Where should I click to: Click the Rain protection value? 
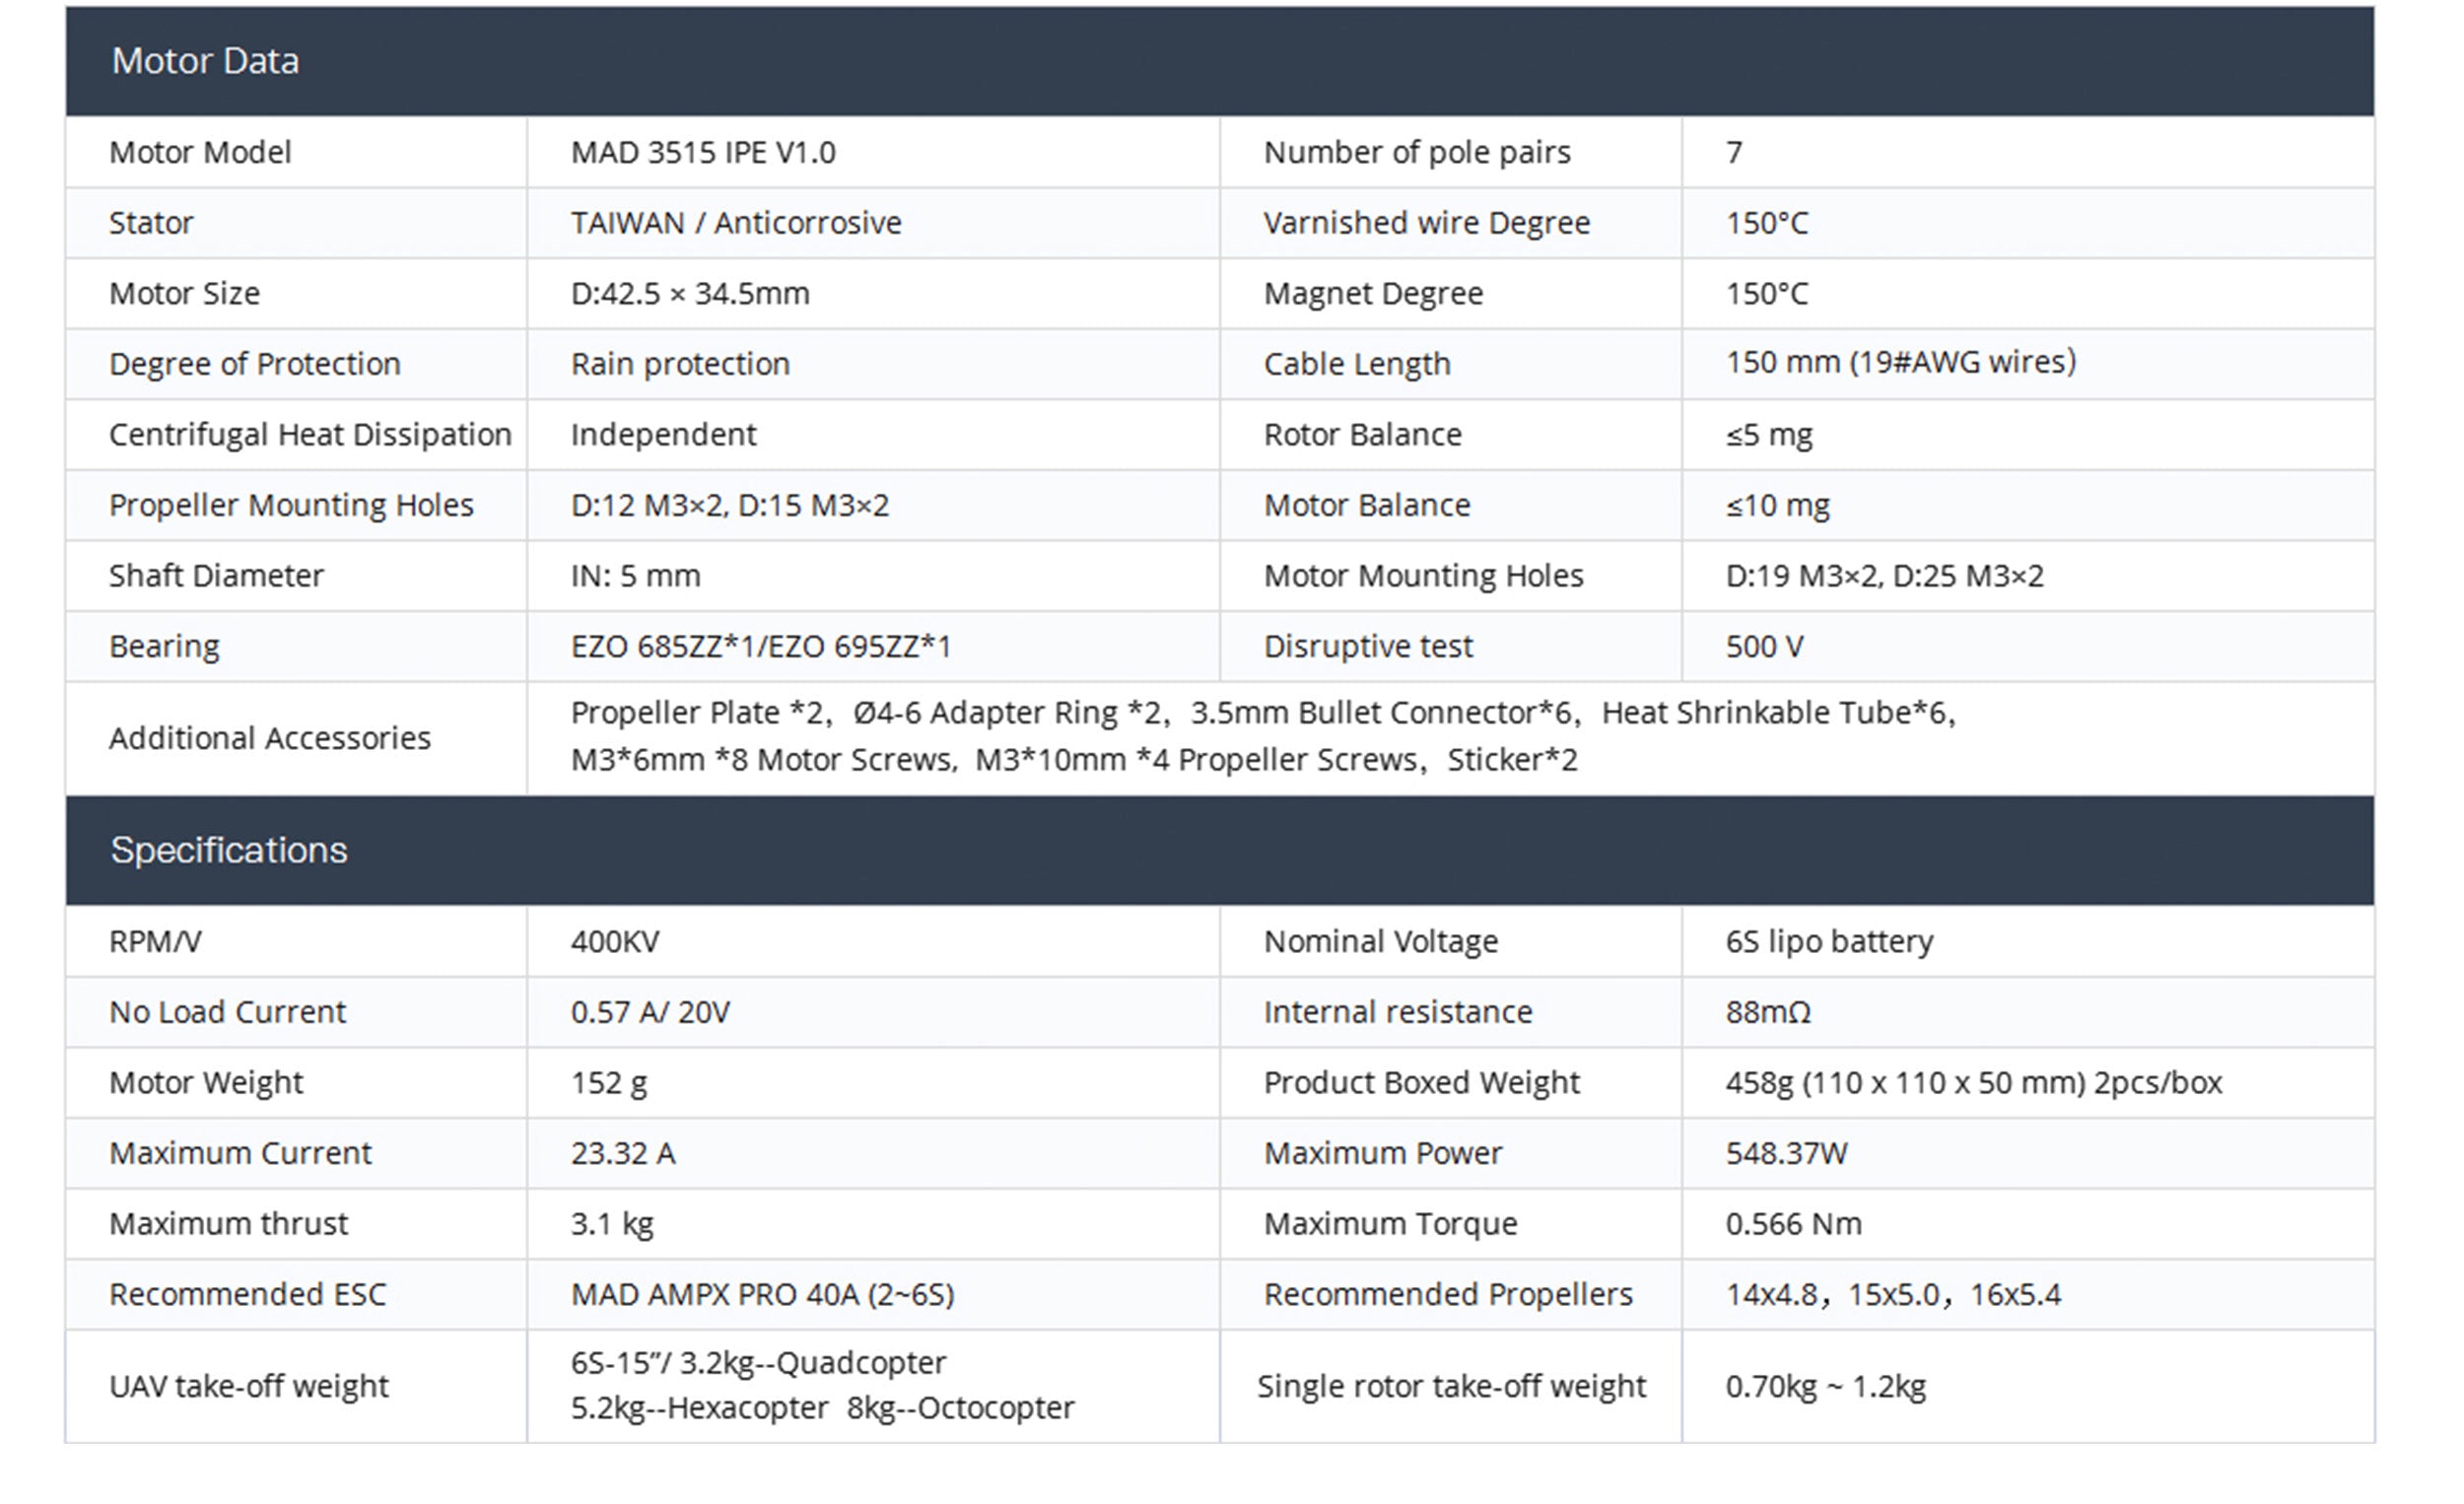click(x=680, y=364)
